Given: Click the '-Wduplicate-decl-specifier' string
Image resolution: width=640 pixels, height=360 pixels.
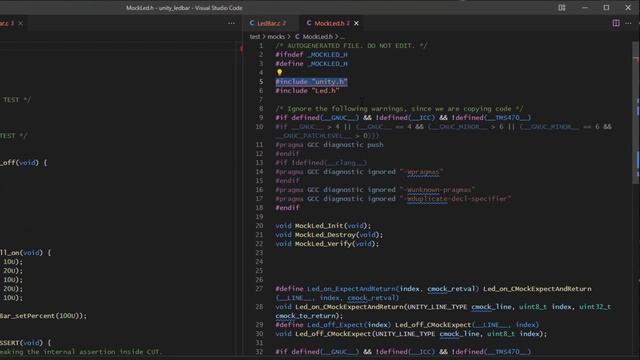Looking at the screenshot, I should (x=456, y=199).
